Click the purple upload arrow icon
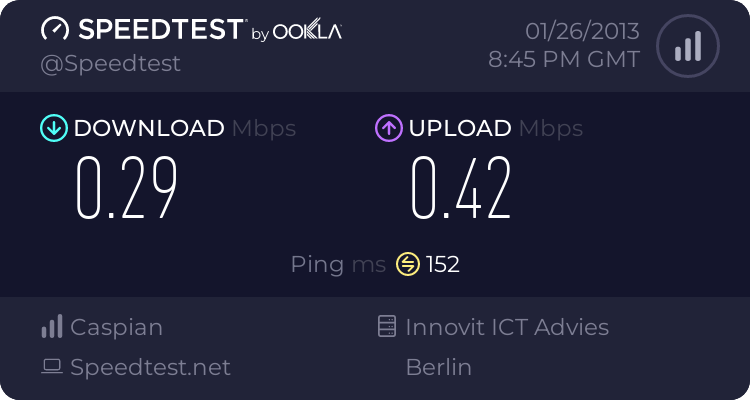Image resolution: width=750 pixels, height=400 pixels. click(x=388, y=128)
